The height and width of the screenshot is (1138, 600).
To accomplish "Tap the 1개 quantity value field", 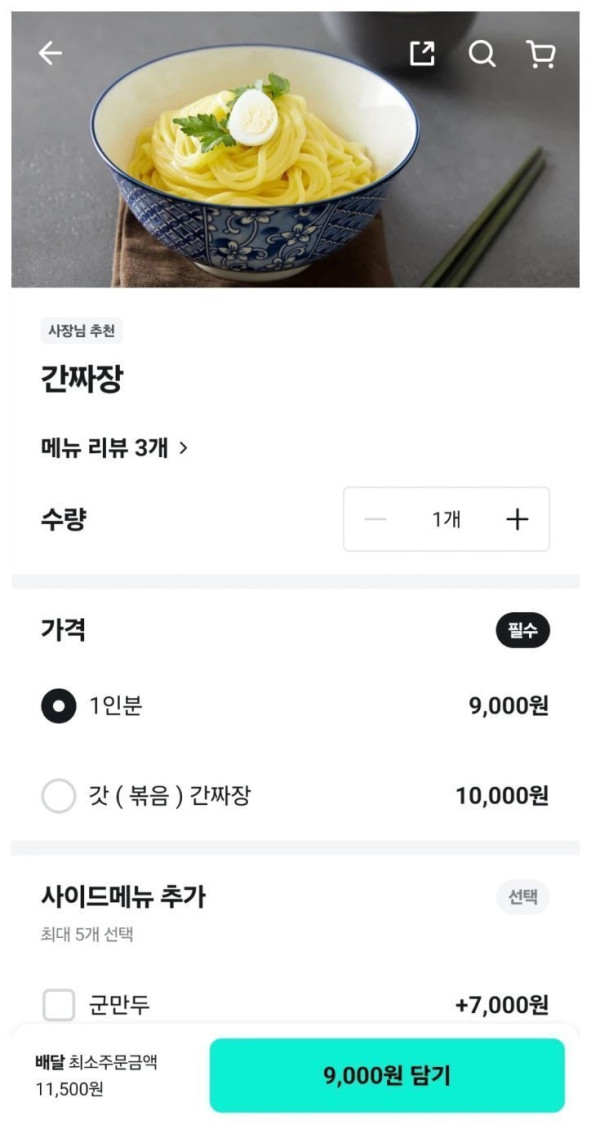I will pos(446,519).
